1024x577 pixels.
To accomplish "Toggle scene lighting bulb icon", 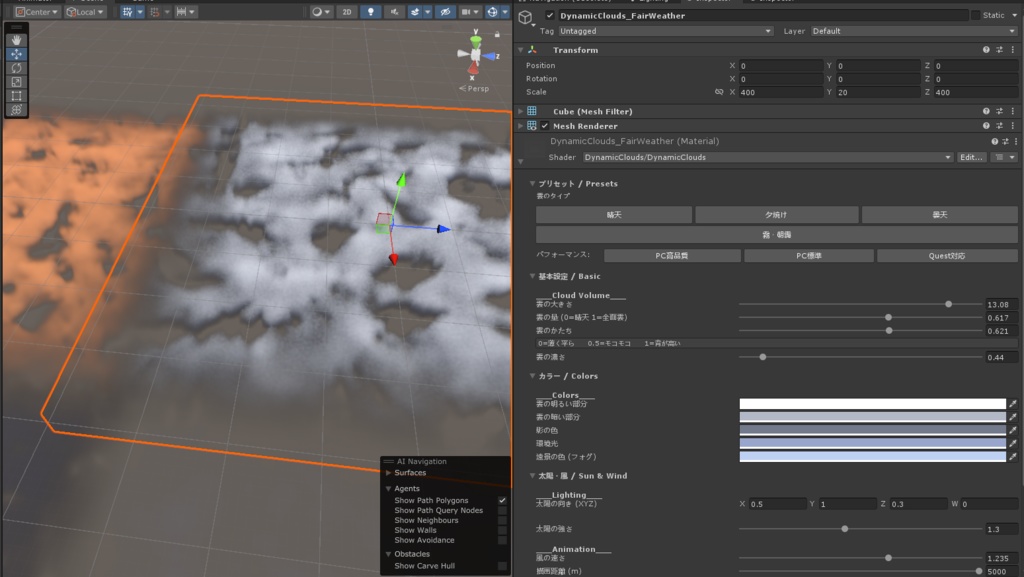I will point(373,12).
